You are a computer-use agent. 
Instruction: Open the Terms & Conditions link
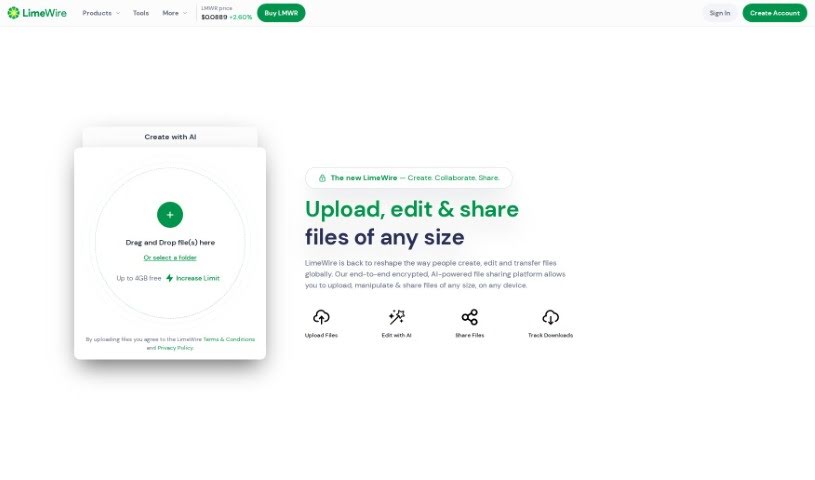[x=229, y=339]
